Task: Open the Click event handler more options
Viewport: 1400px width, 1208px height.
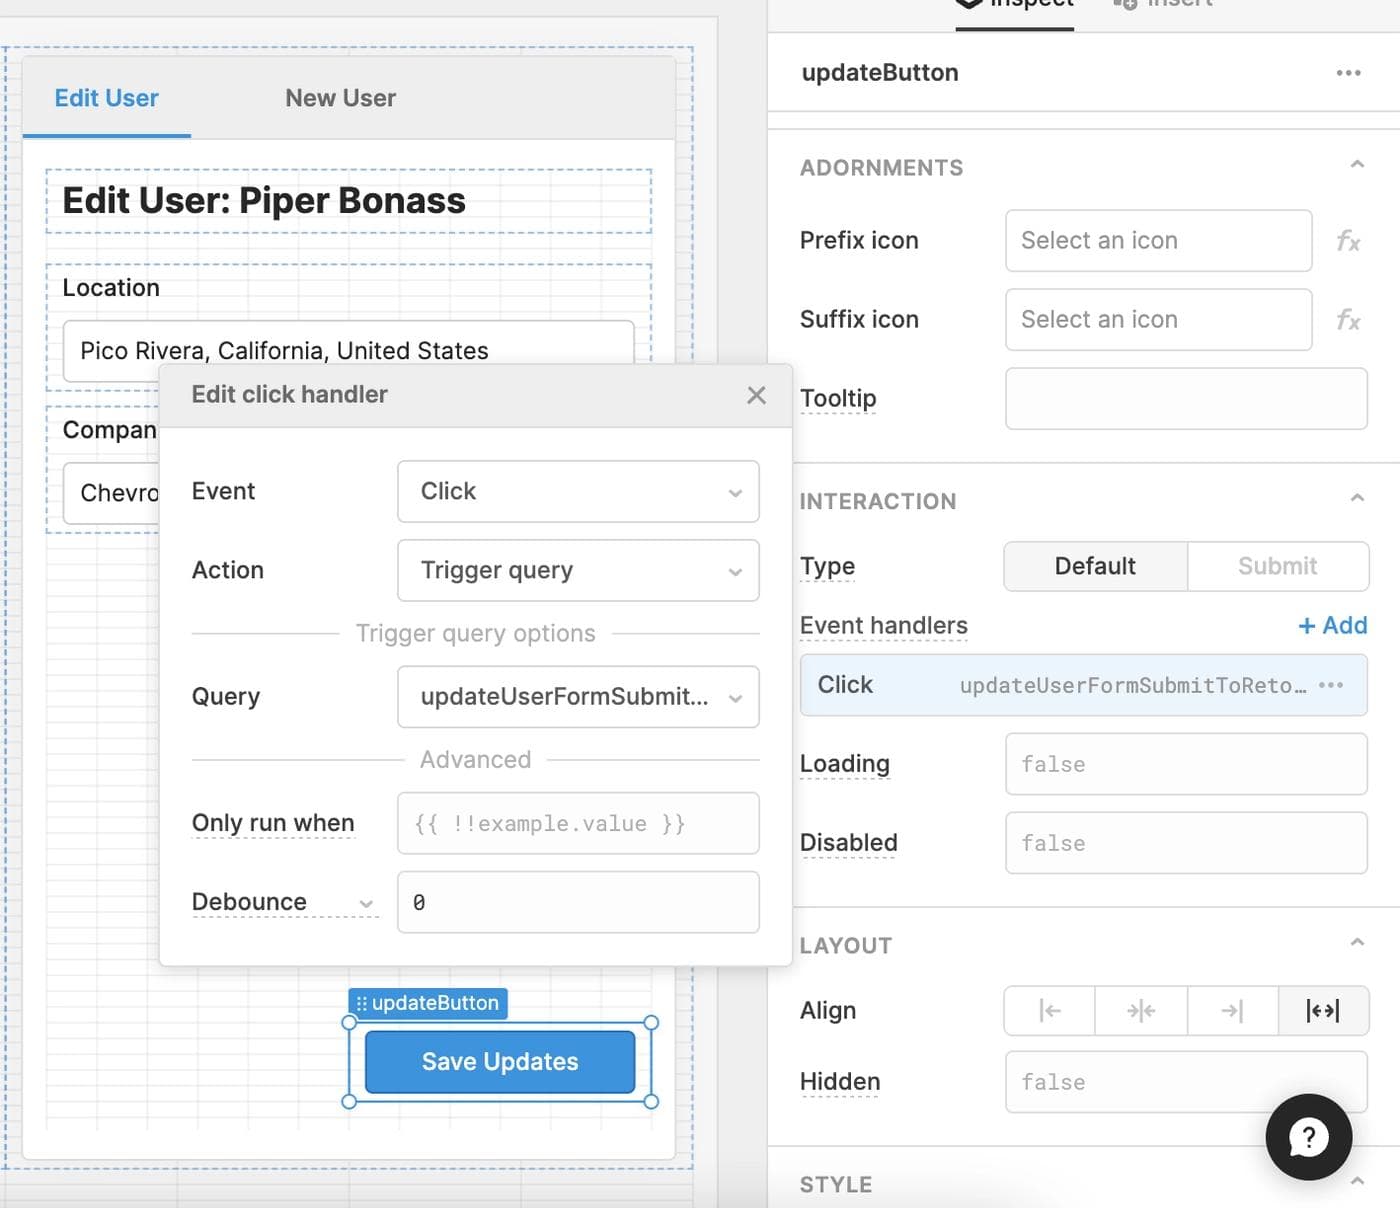Action: 1331,685
